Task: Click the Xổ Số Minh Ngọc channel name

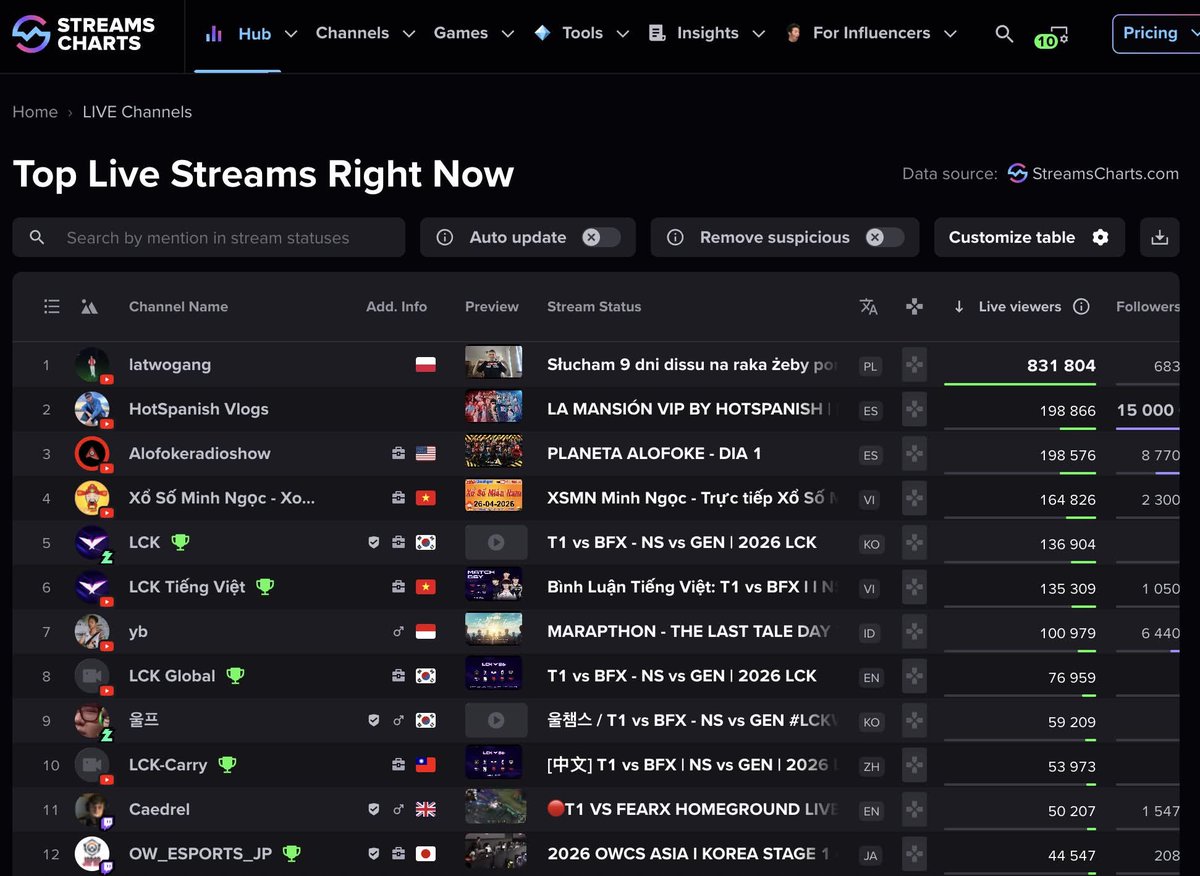Action: tap(222, 498)
